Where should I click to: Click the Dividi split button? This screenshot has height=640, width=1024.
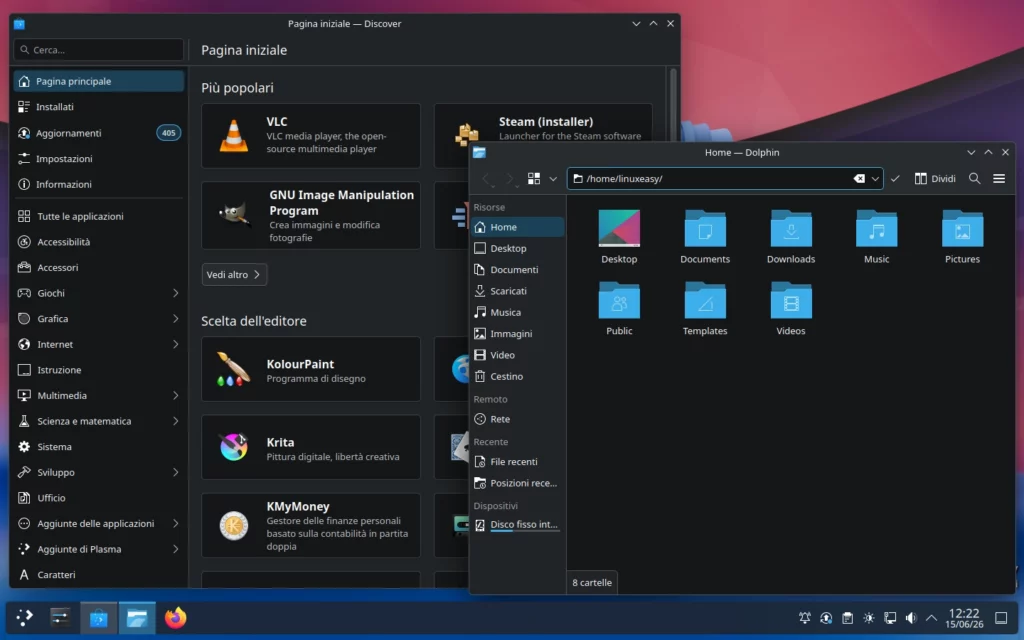[935, 178]
